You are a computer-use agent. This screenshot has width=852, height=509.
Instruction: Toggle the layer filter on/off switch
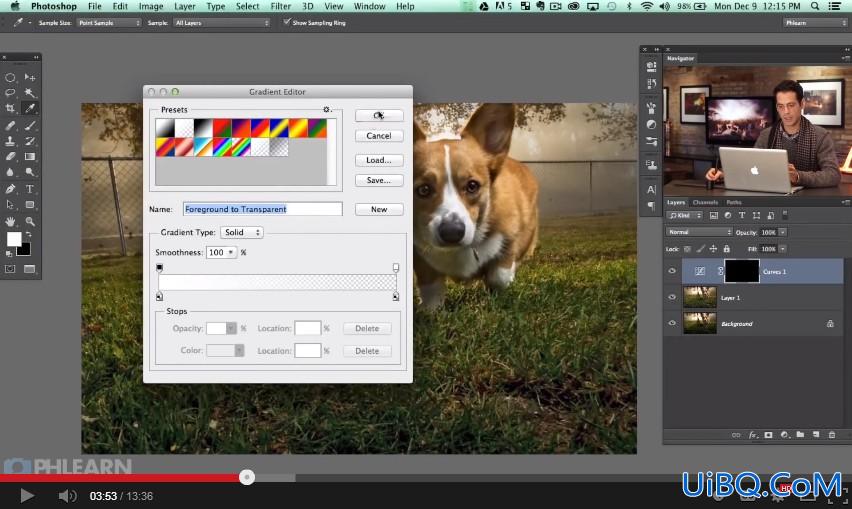click(x=785, y=214)
